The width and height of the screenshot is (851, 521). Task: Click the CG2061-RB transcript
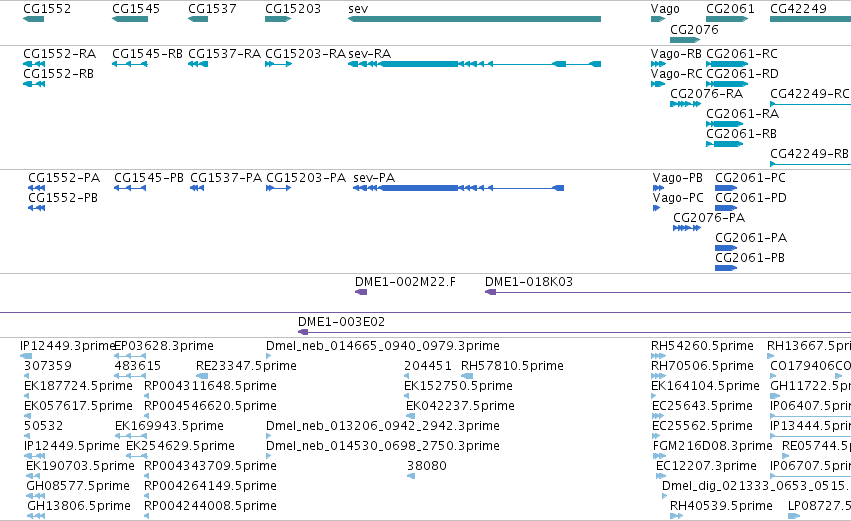click(x=725, y=144)
